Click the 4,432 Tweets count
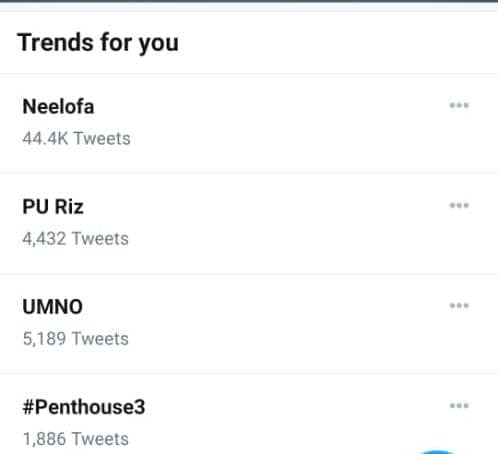498x454 pixels. click(75, 239)
